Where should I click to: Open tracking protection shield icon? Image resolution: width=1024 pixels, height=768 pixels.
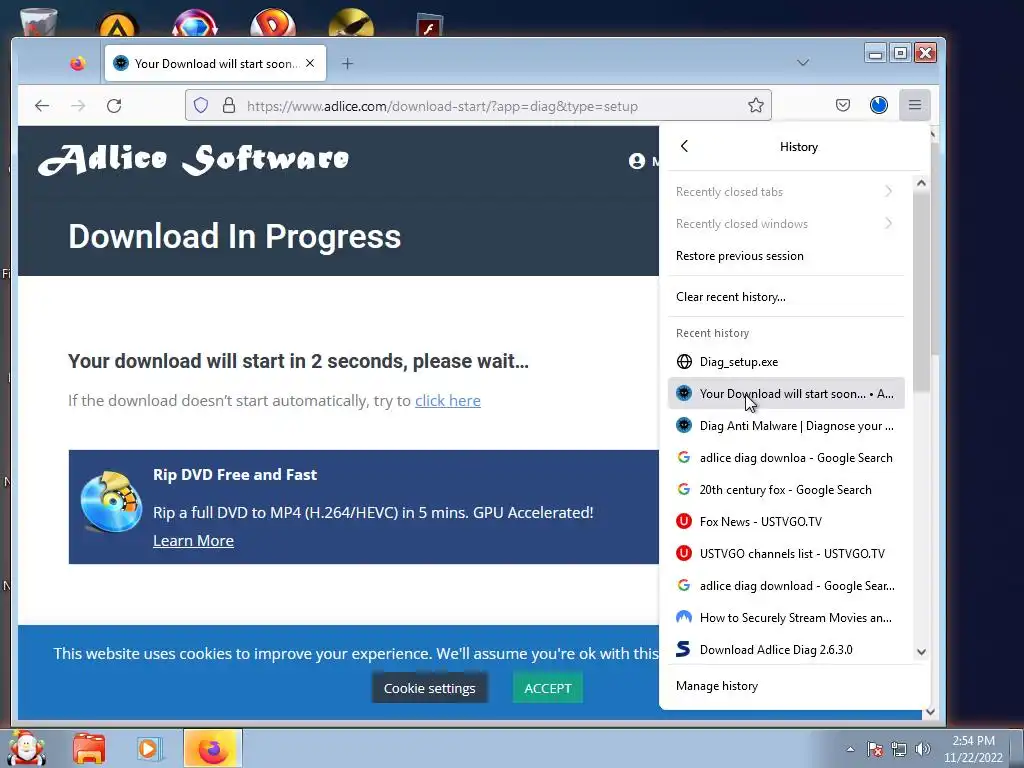[x=201, y=105]
